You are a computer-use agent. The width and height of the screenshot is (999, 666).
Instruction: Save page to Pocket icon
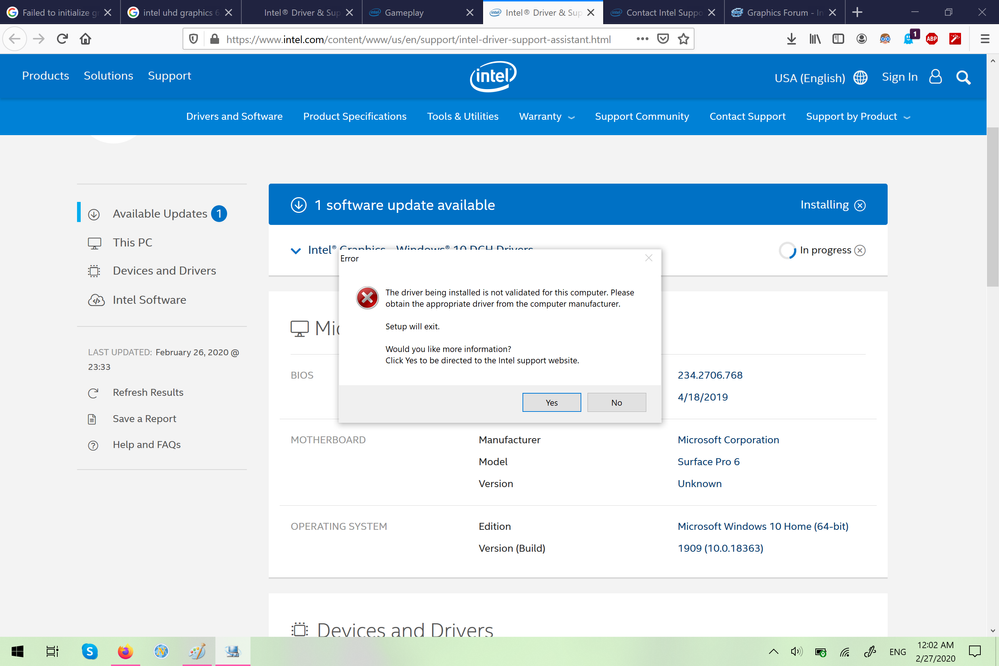[663, 39]
